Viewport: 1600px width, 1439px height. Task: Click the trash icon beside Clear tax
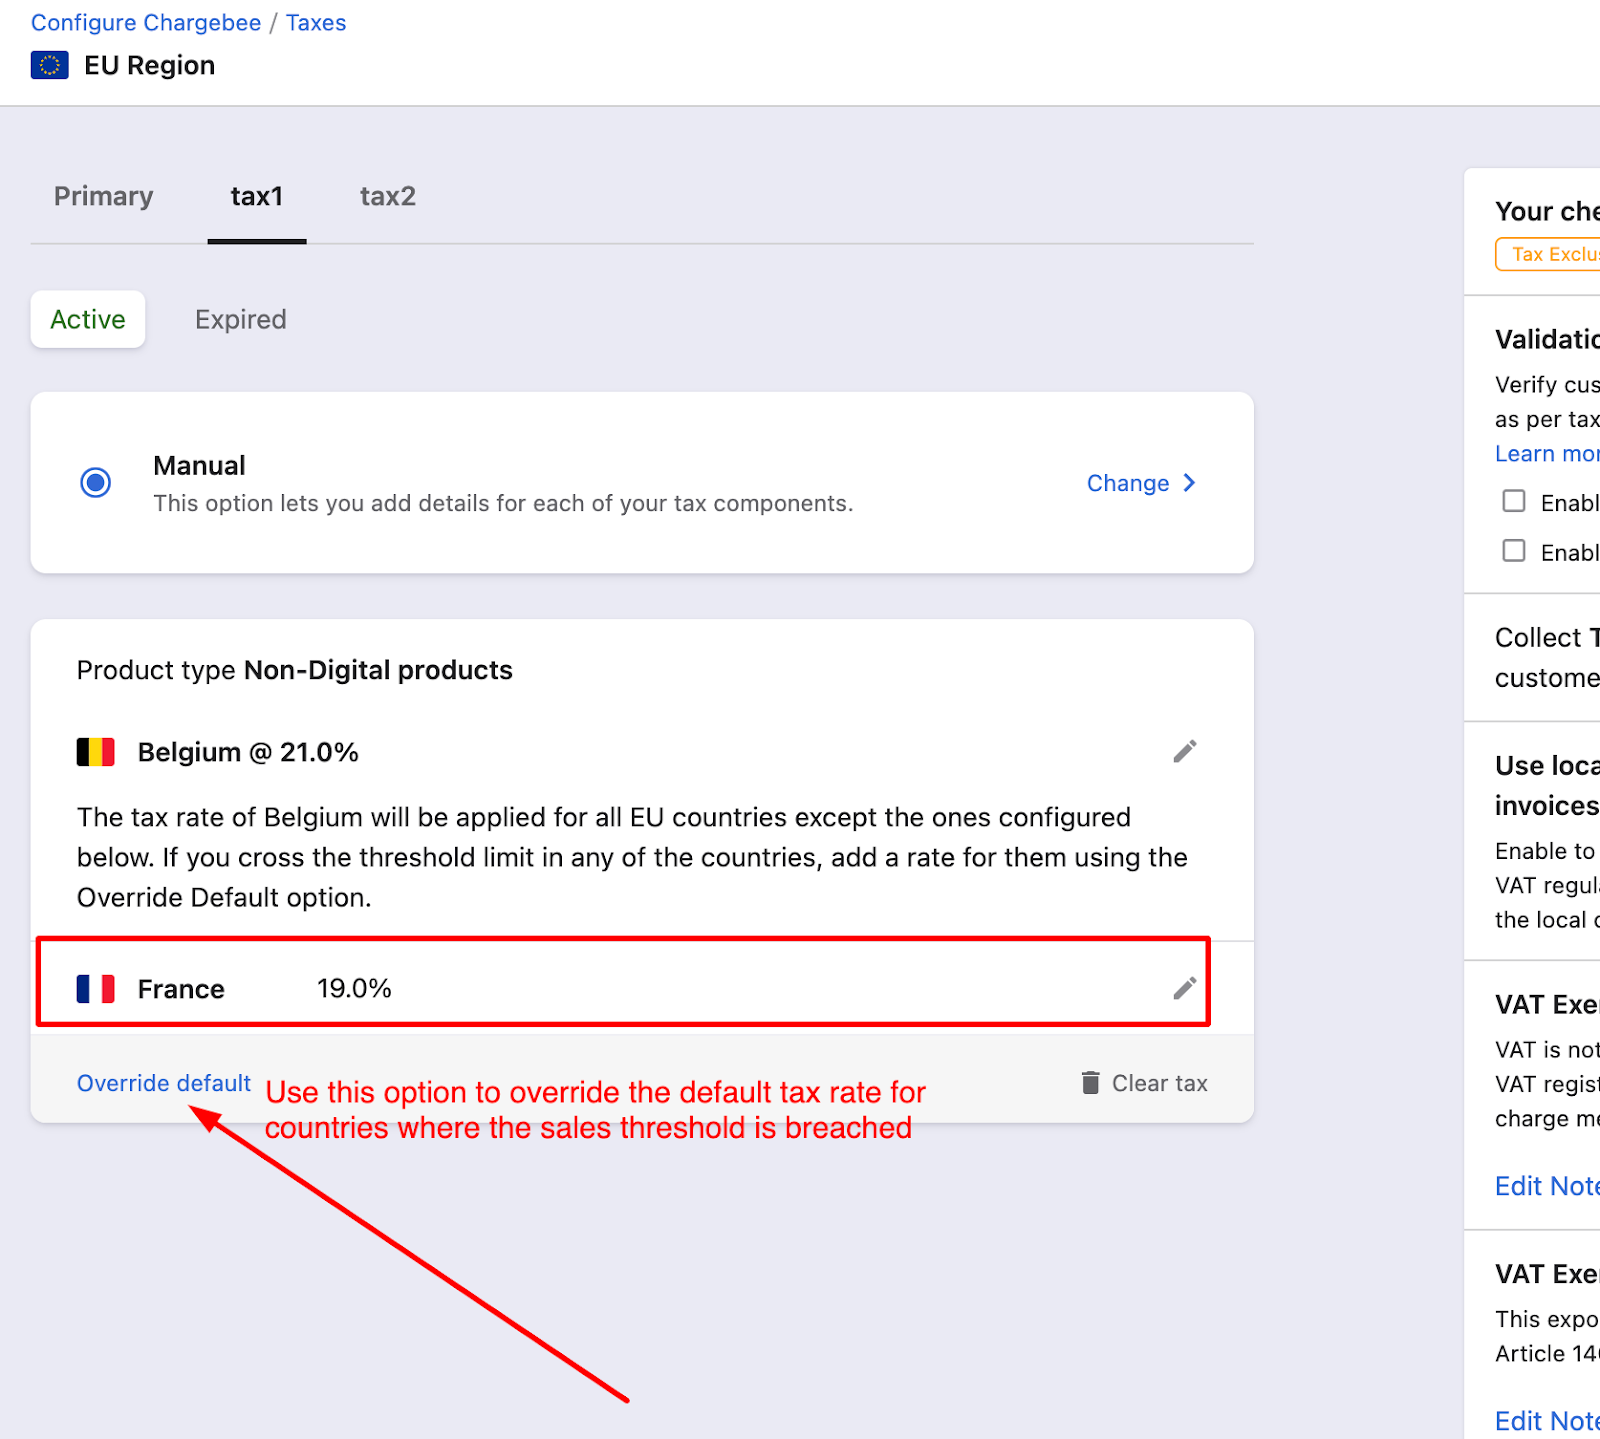click(1090, 1083)
